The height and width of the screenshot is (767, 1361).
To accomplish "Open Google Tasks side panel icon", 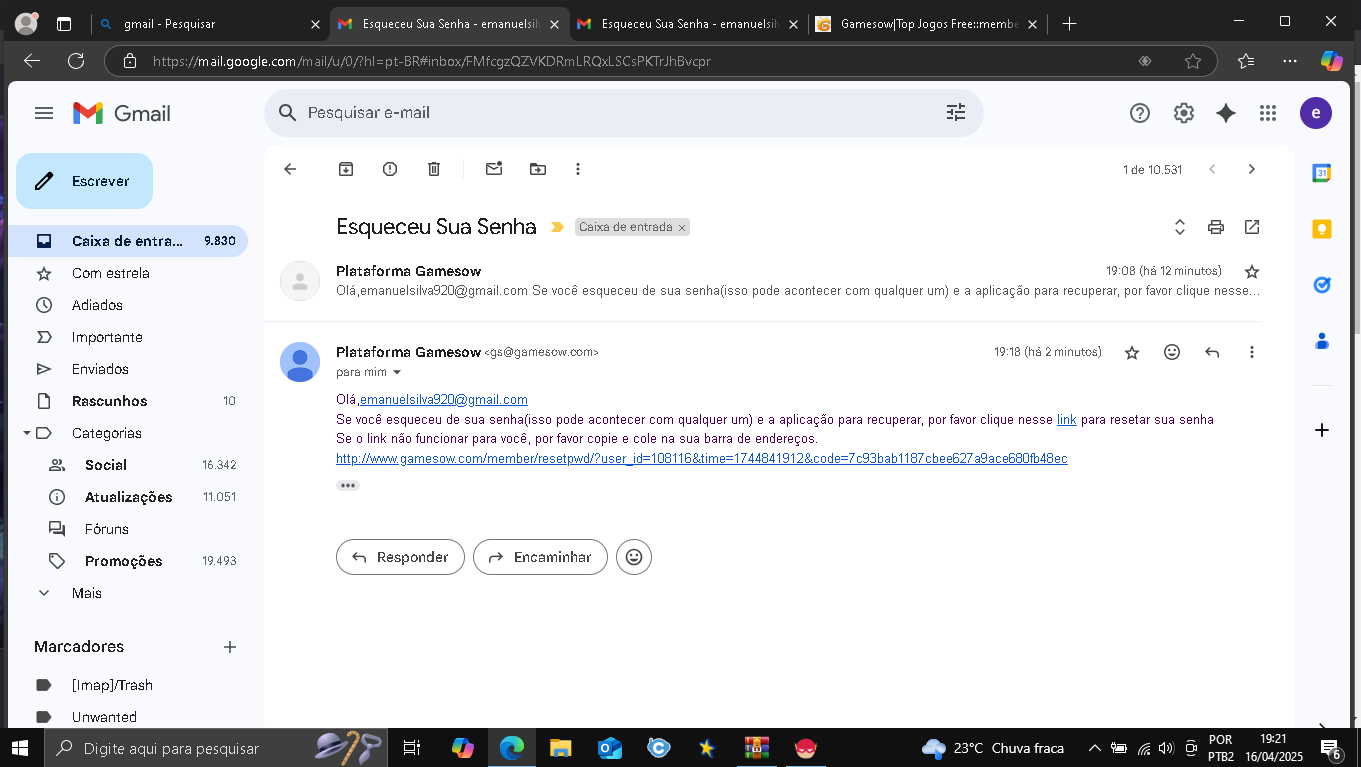I will point(1322,285).
